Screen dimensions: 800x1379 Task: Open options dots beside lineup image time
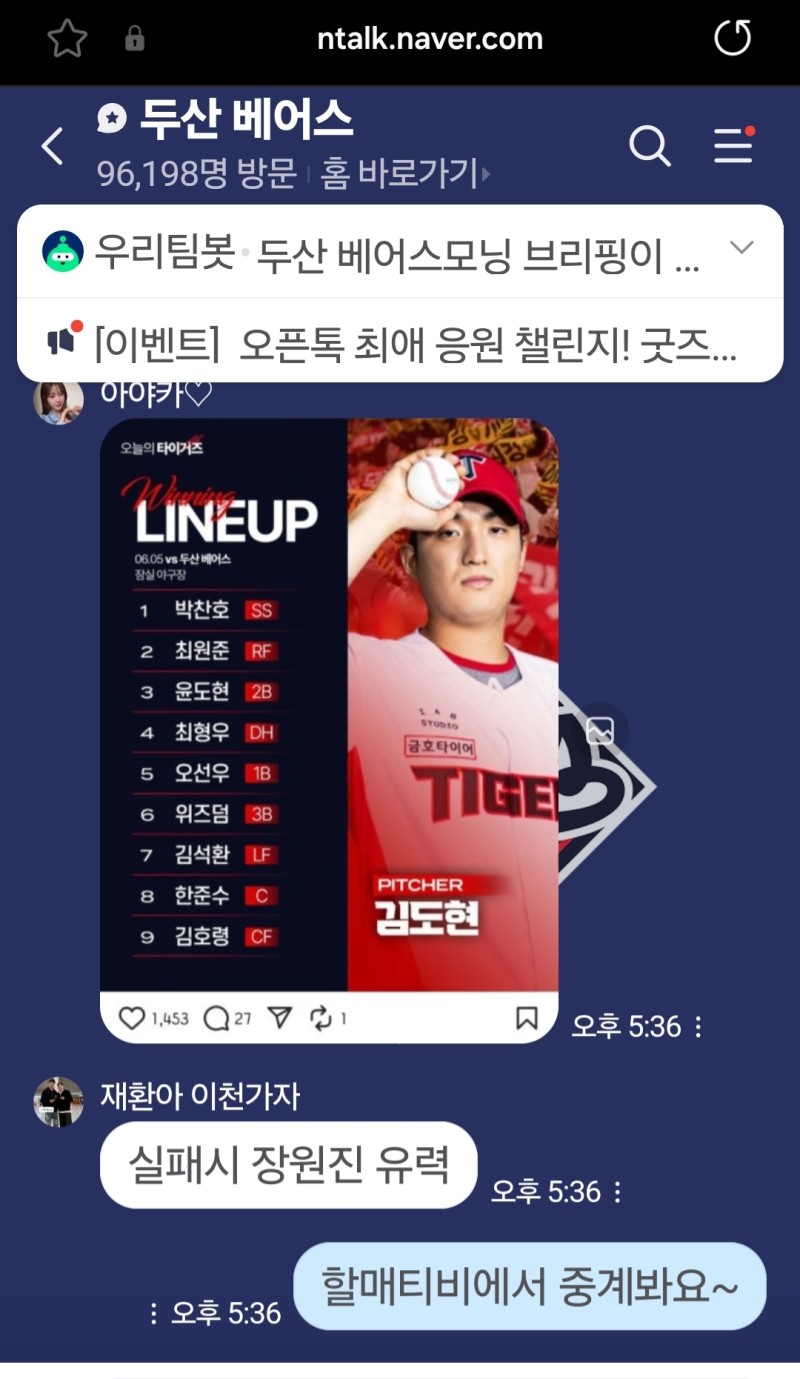tap(698, 1026)
